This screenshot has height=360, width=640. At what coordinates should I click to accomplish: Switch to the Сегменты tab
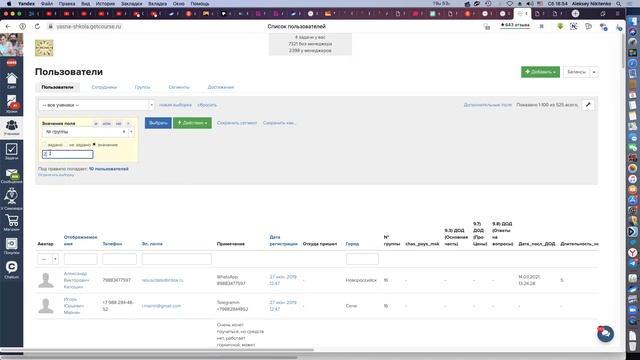click(179, 87)
